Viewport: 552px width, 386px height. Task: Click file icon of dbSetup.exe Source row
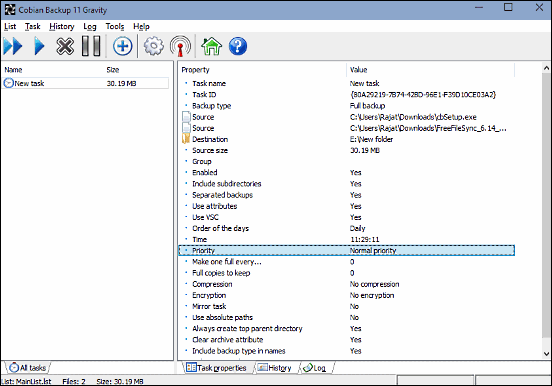[186, 117]
